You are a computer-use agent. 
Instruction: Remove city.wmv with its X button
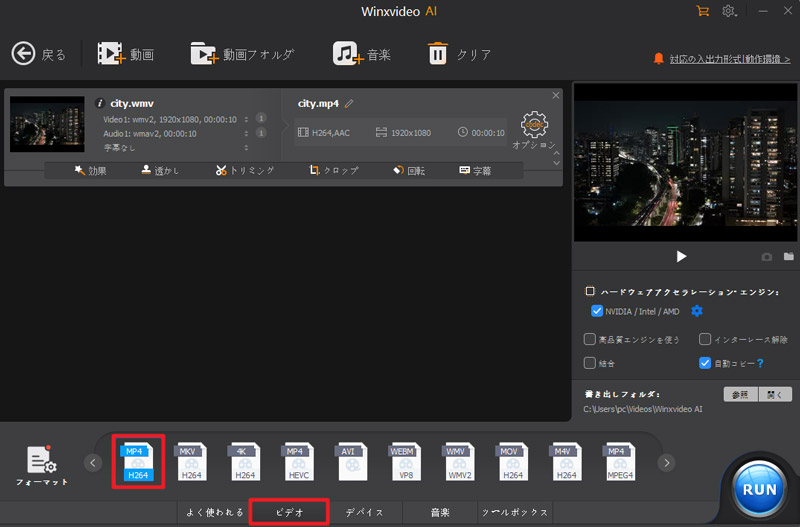556,95
